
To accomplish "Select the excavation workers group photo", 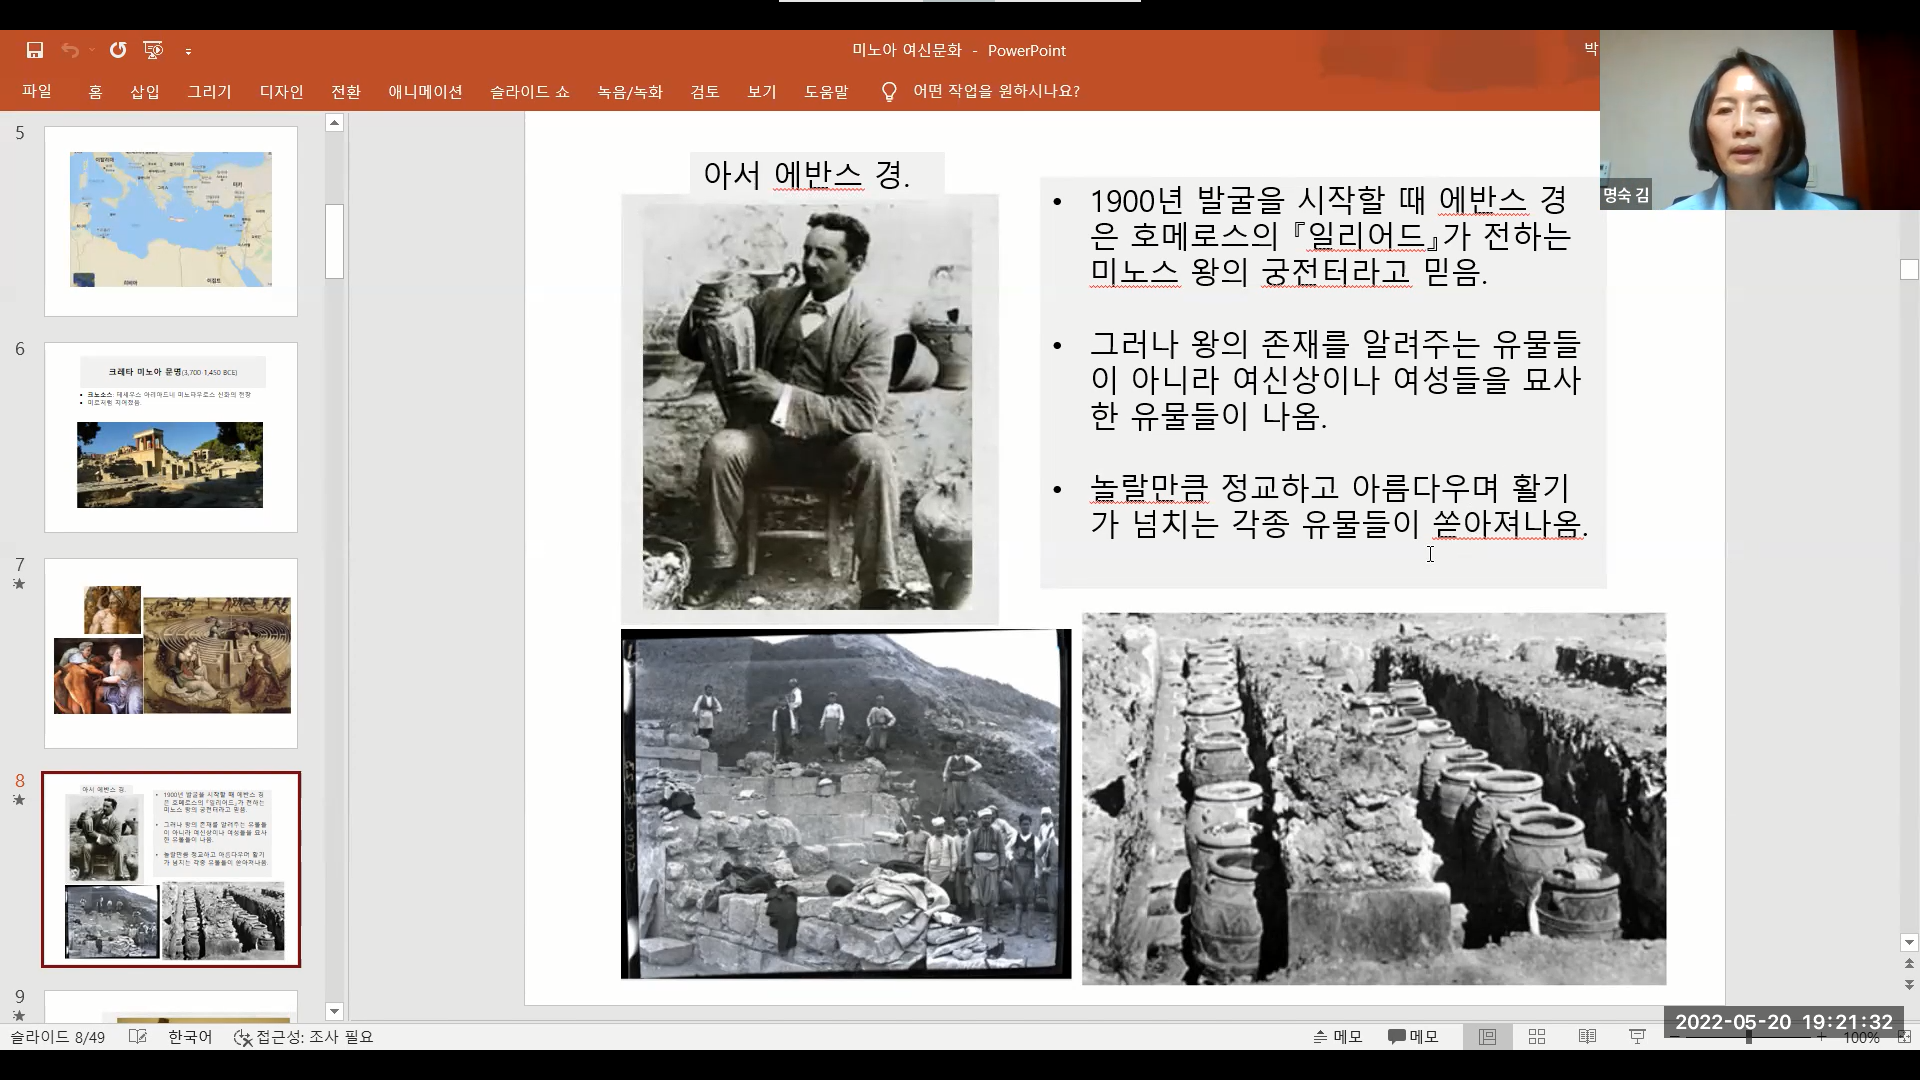I will pyautogui.click(x=846, y=804).
